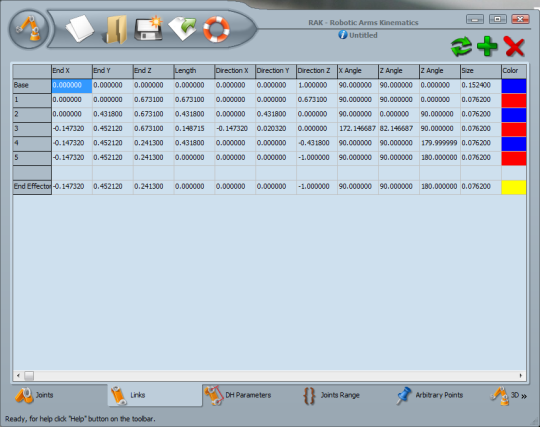Close the RAK window
Screen dimensions: 540x427
pos(520,19)
